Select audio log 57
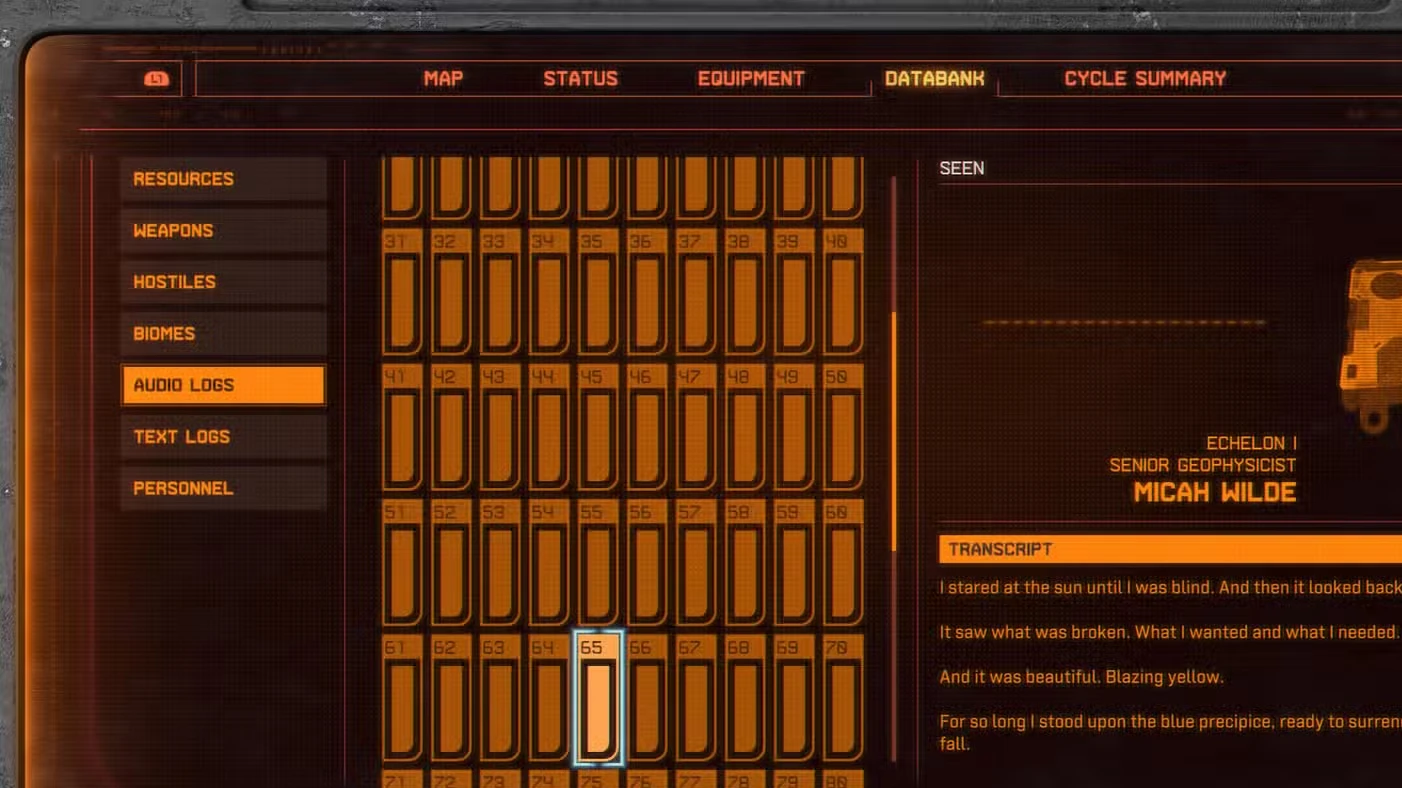 695,562
